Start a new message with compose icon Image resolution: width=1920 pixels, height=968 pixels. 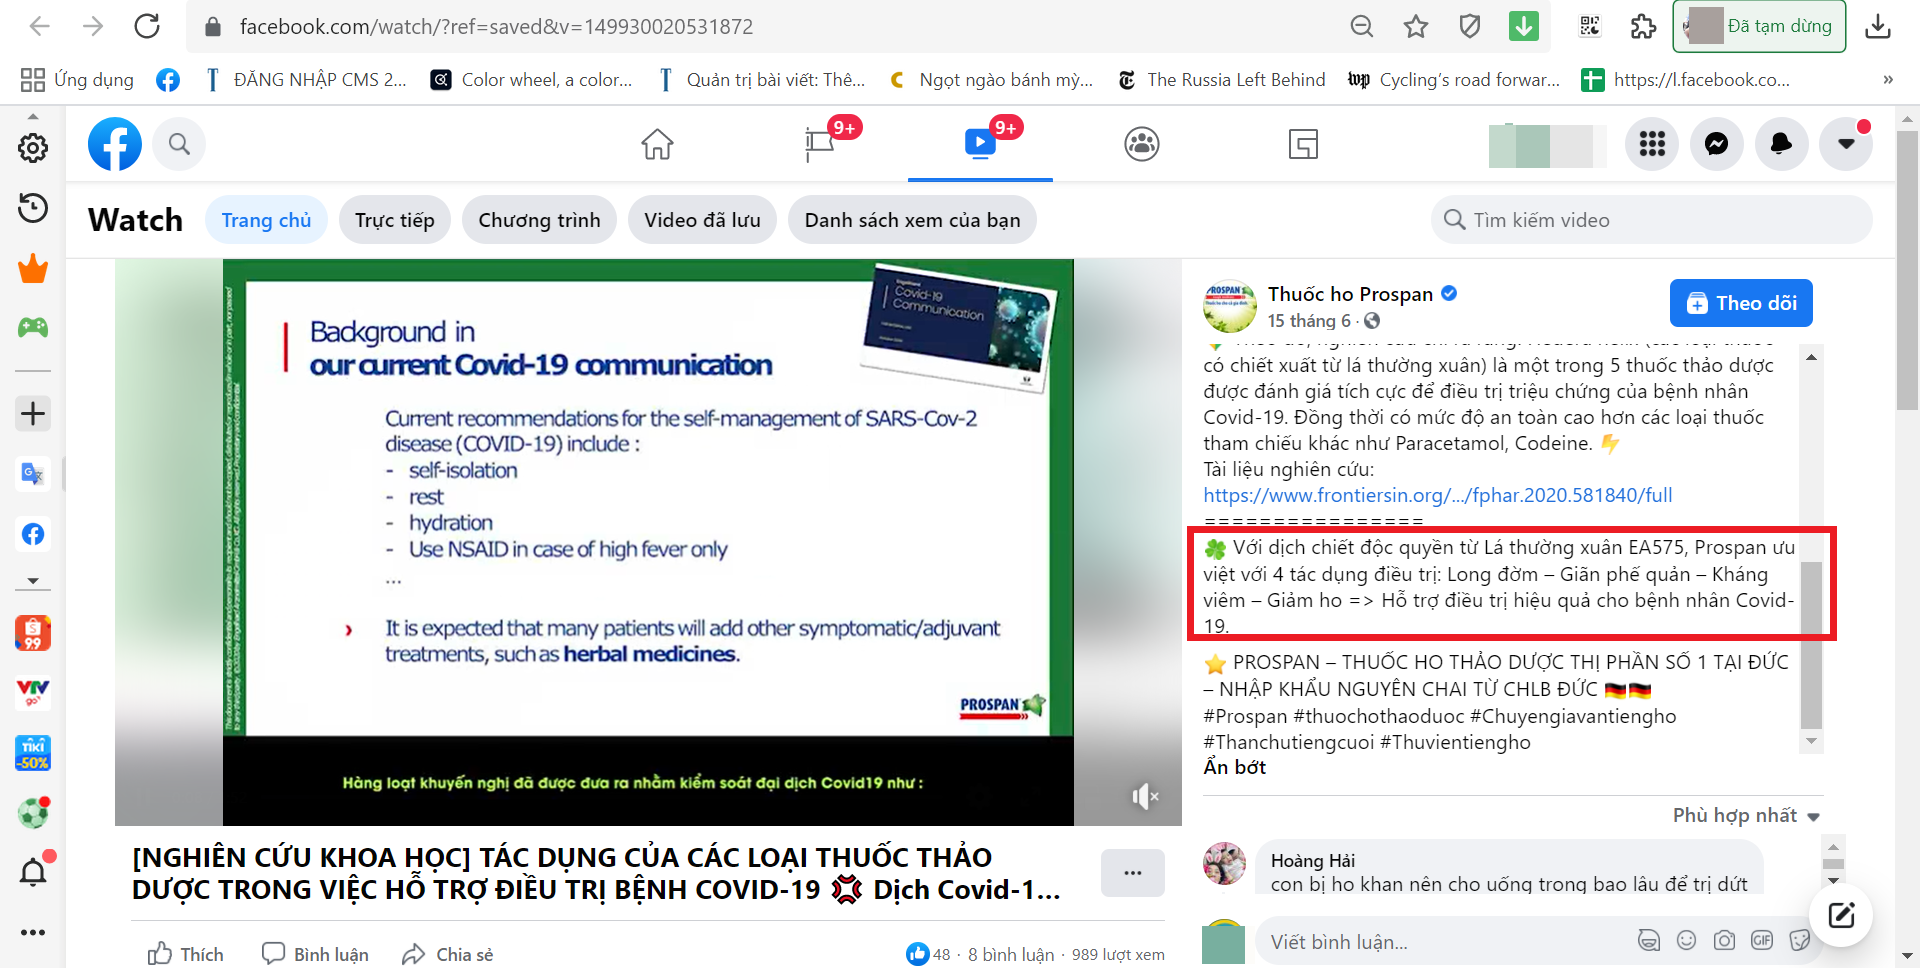pos(1841,915)
